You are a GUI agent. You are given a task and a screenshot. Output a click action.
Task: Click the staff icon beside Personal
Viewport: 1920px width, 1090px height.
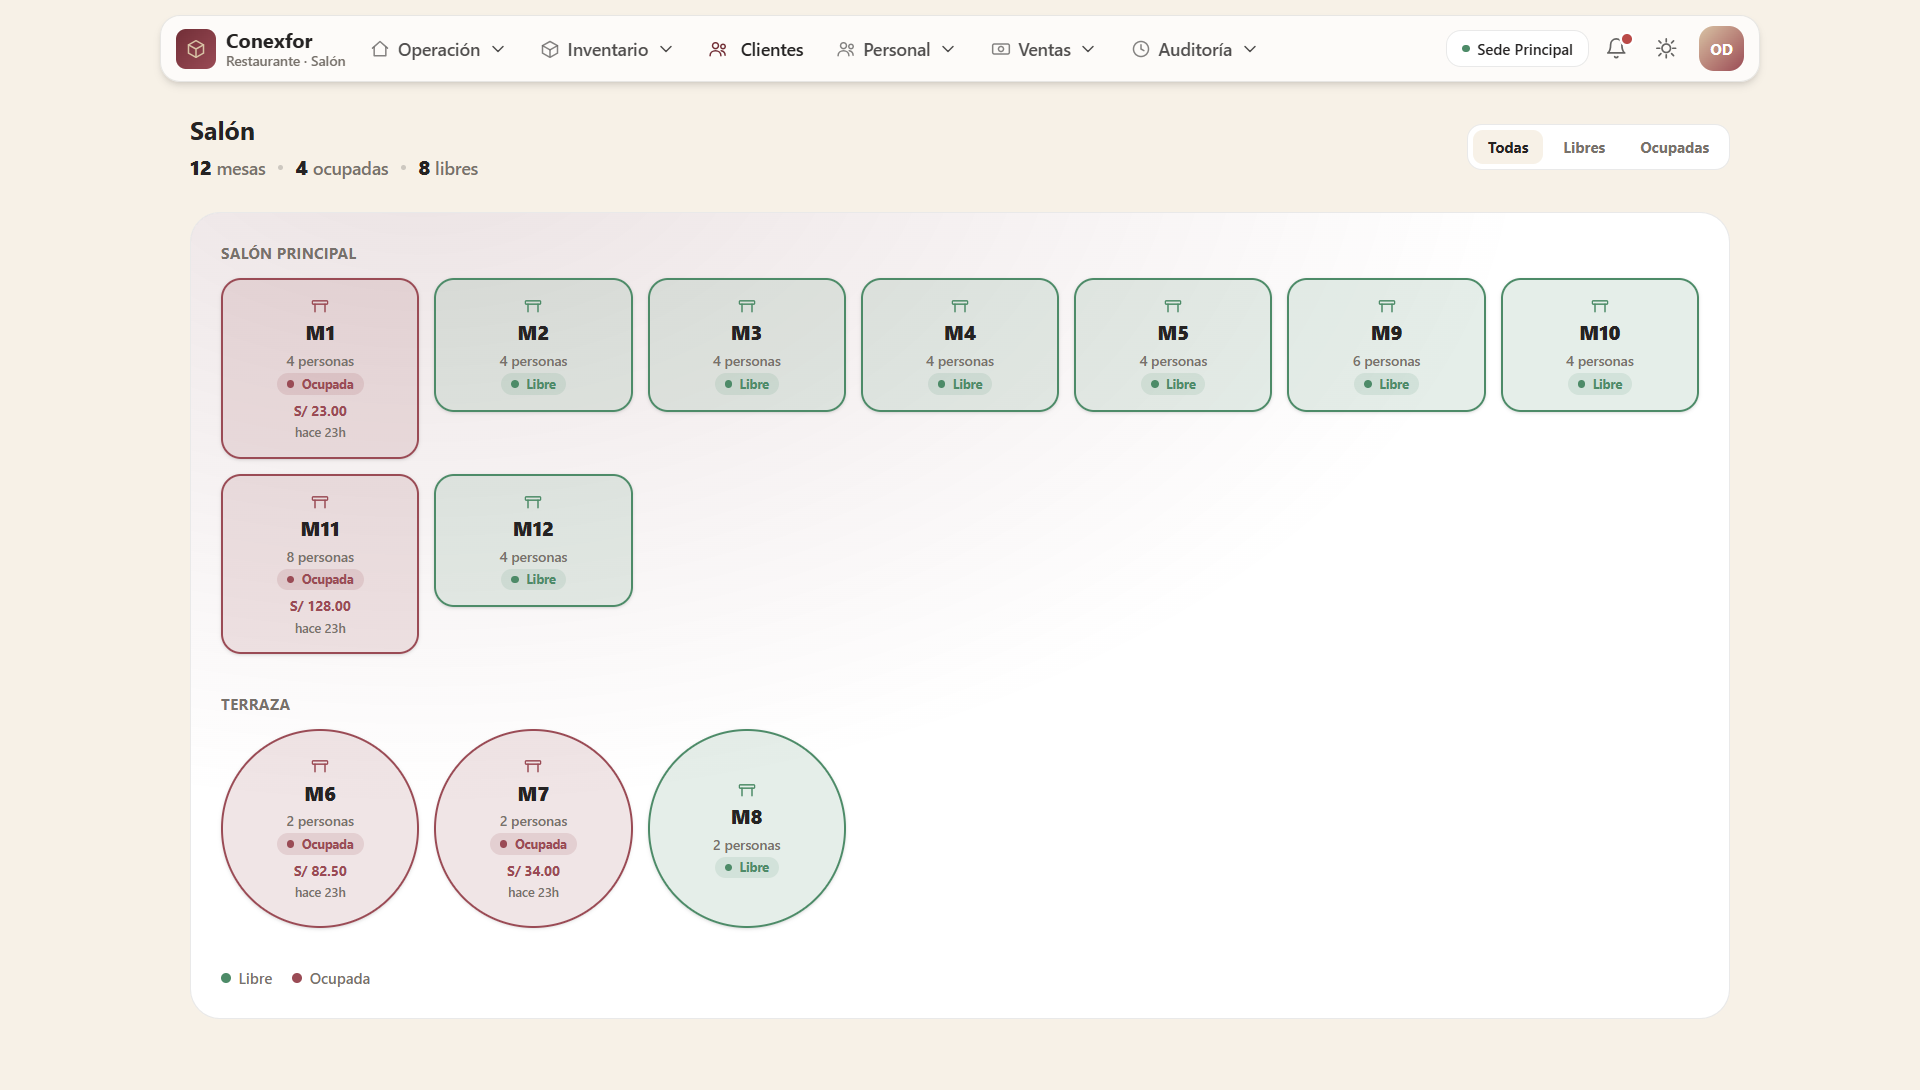pos(846,49)
